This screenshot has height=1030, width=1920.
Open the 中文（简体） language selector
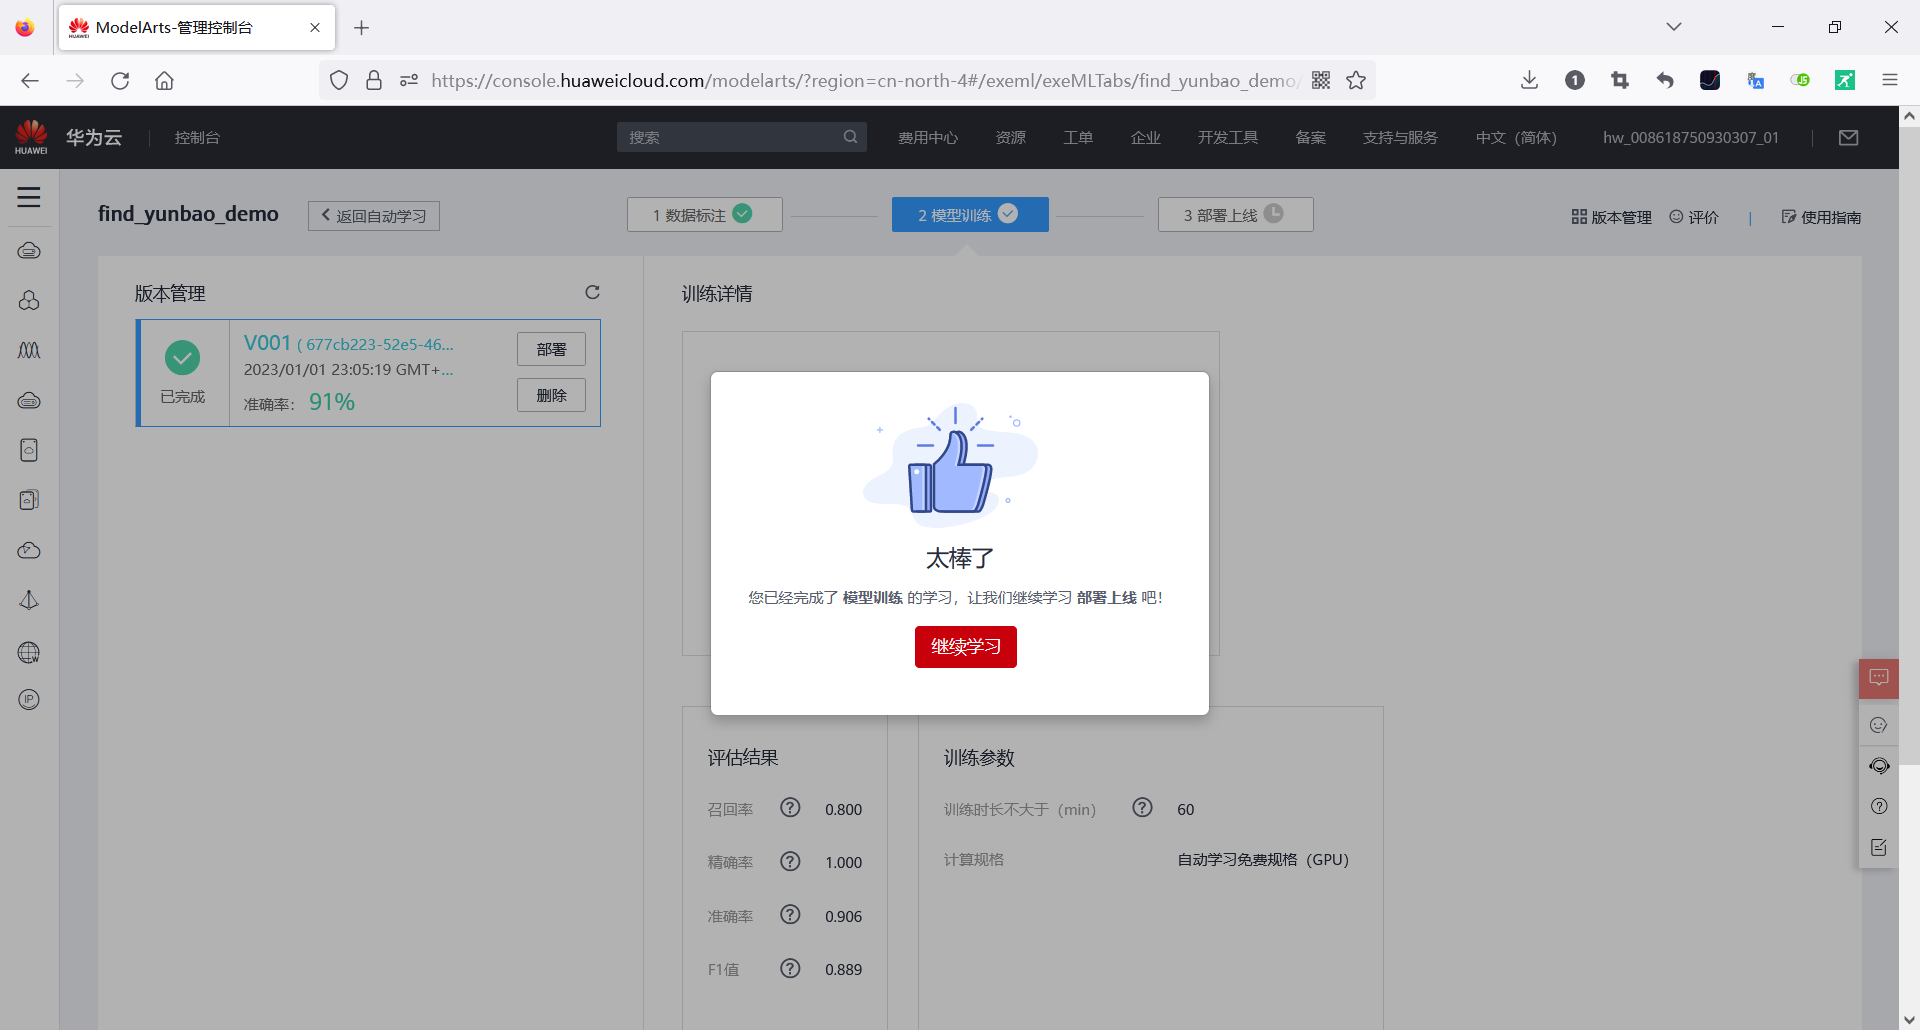1516,137
